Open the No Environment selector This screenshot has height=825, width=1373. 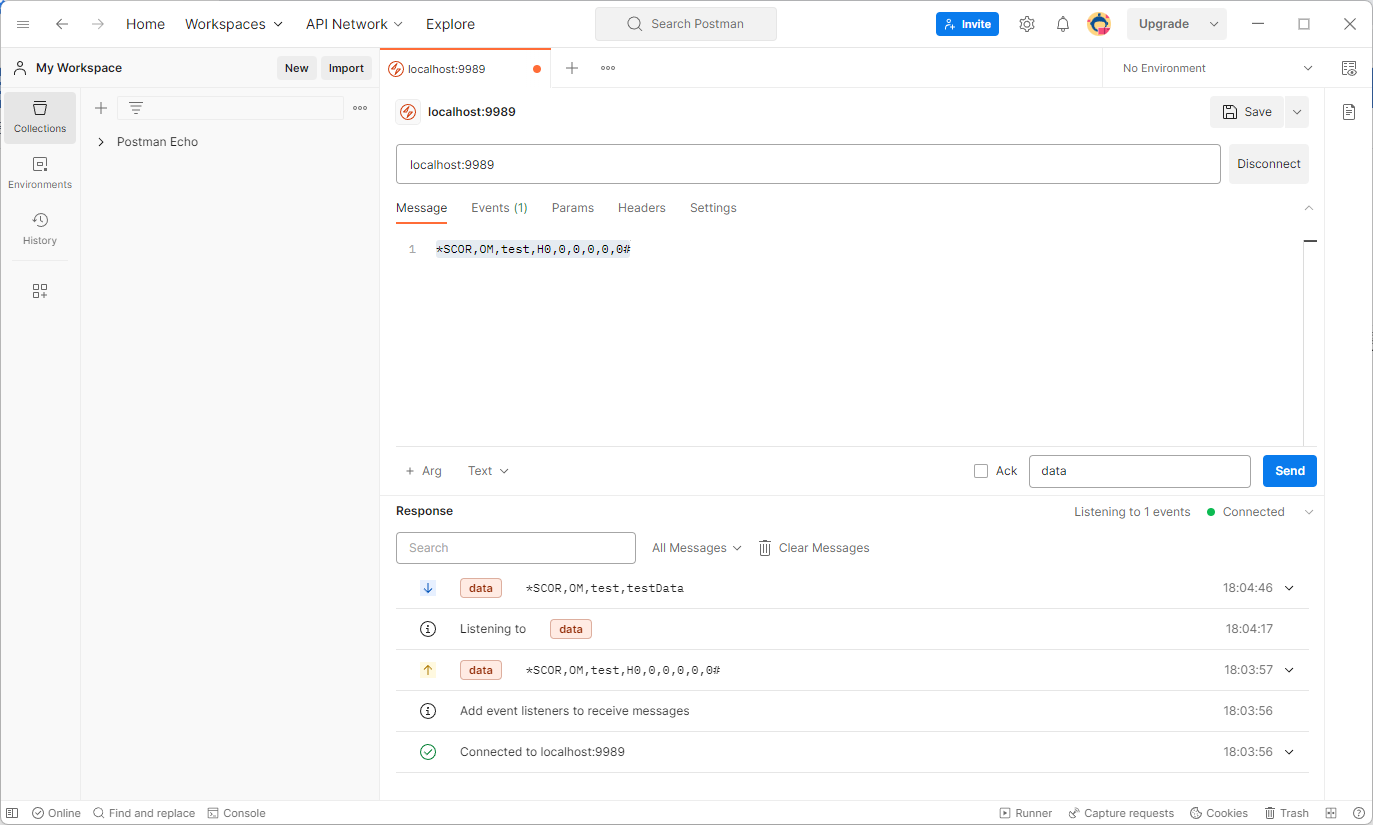[x=1217, y=68]
